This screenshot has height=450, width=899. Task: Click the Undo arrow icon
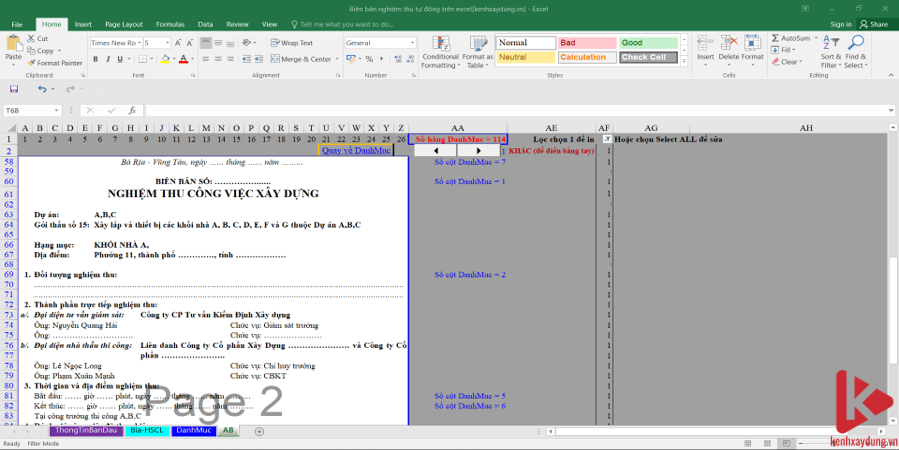point(41,89)
